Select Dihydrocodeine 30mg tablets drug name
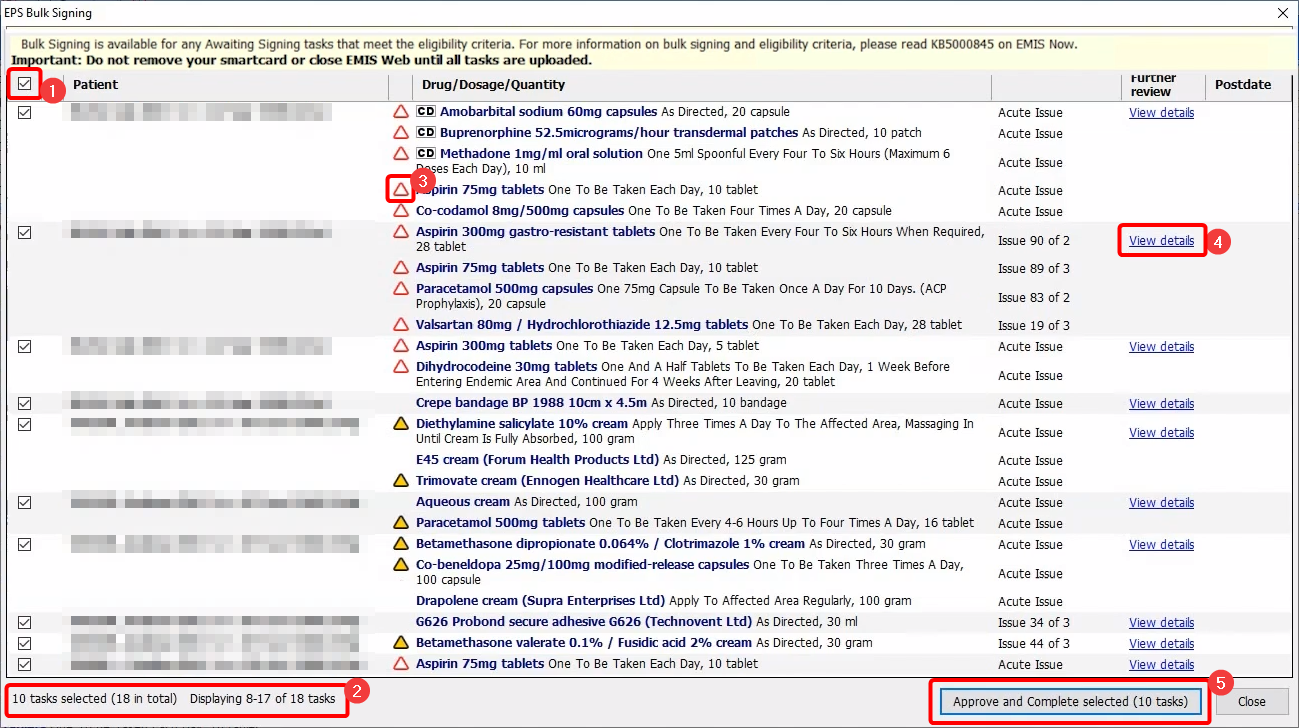This screenshot has height=728, width=1299. pyautogui.click(x=507, y=367)
